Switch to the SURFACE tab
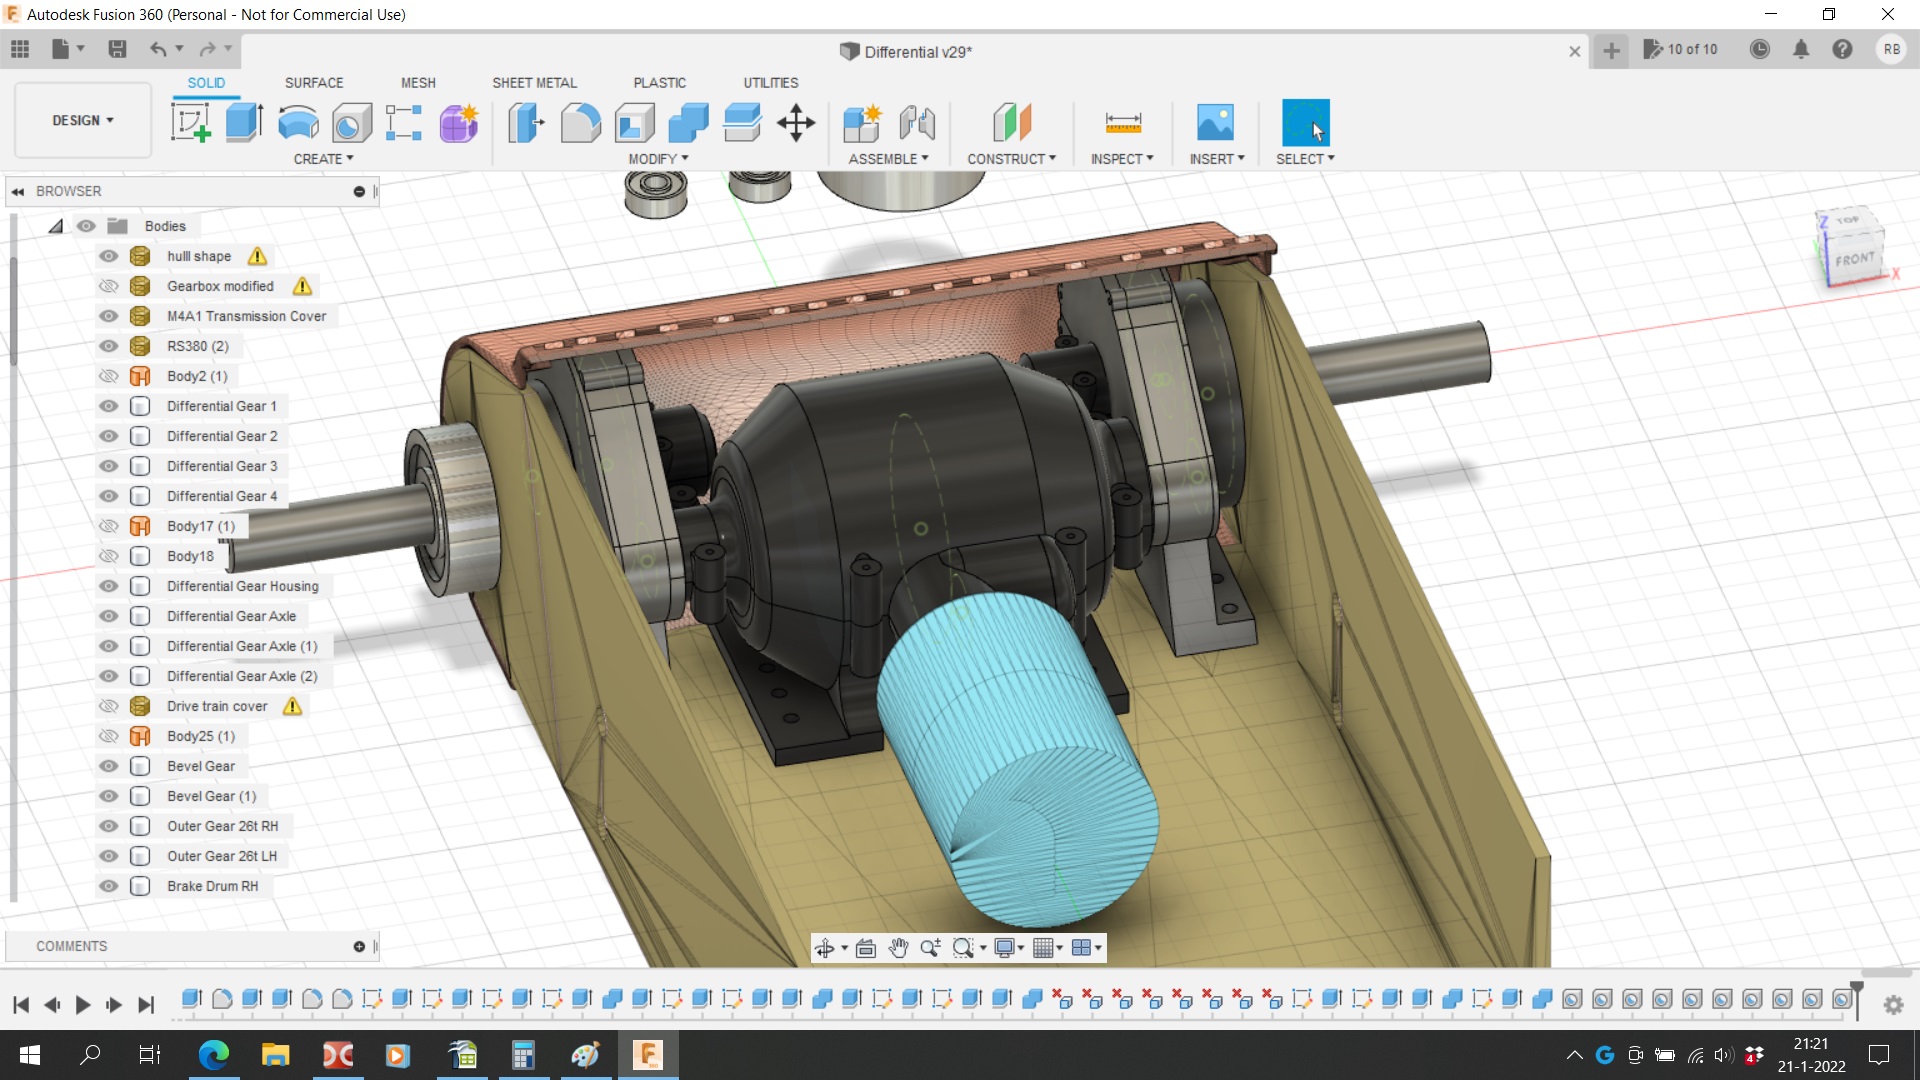 pyautogui.click(x=313, y=83)
